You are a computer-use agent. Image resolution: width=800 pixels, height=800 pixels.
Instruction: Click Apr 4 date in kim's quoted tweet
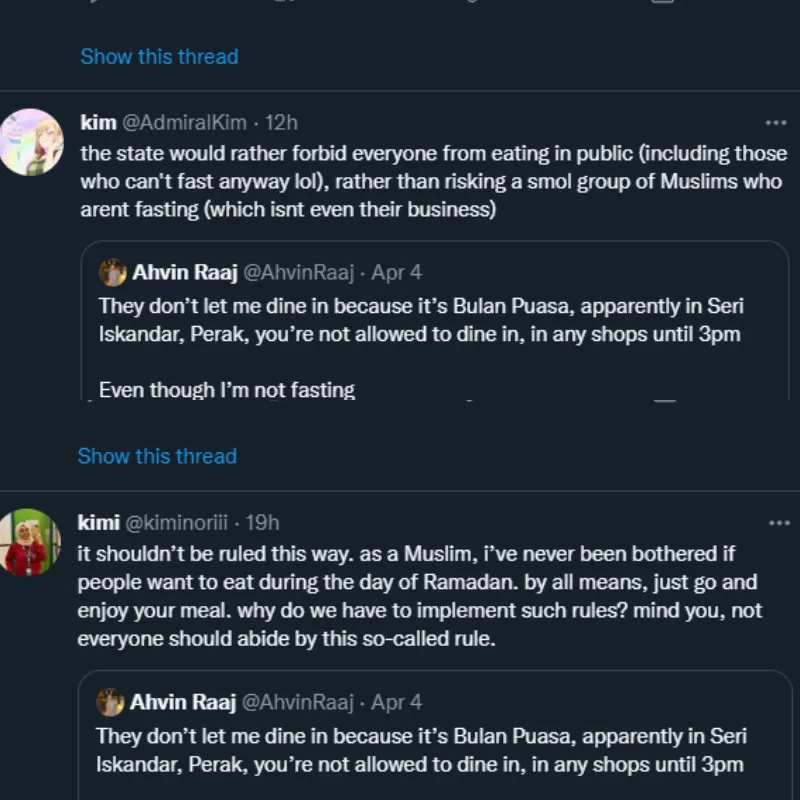(x=397, y=272)
